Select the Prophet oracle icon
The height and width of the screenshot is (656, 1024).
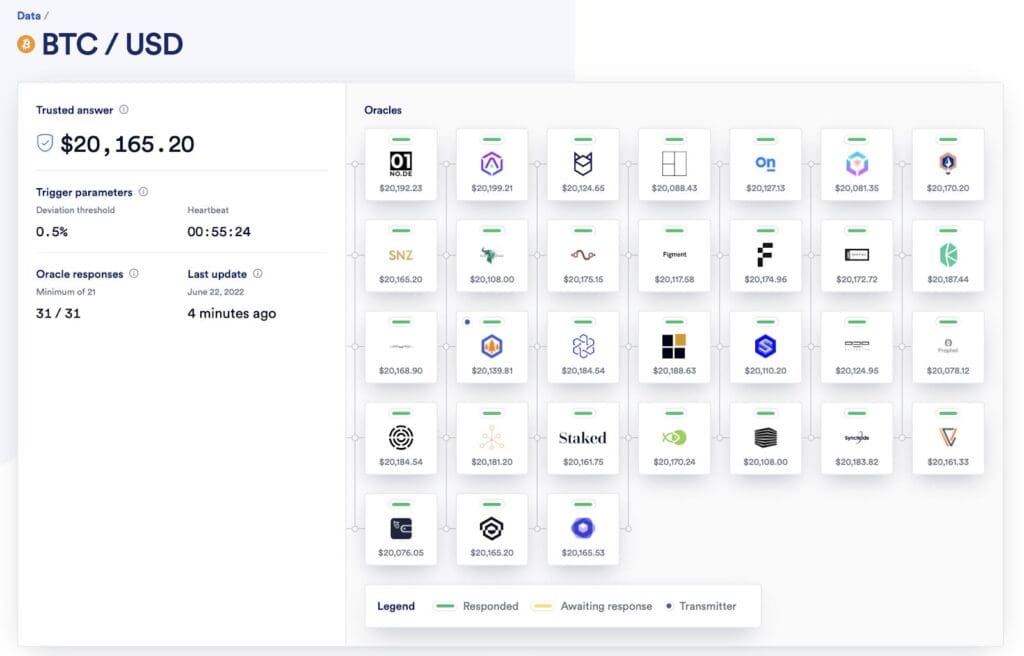[x=948, y=346]
